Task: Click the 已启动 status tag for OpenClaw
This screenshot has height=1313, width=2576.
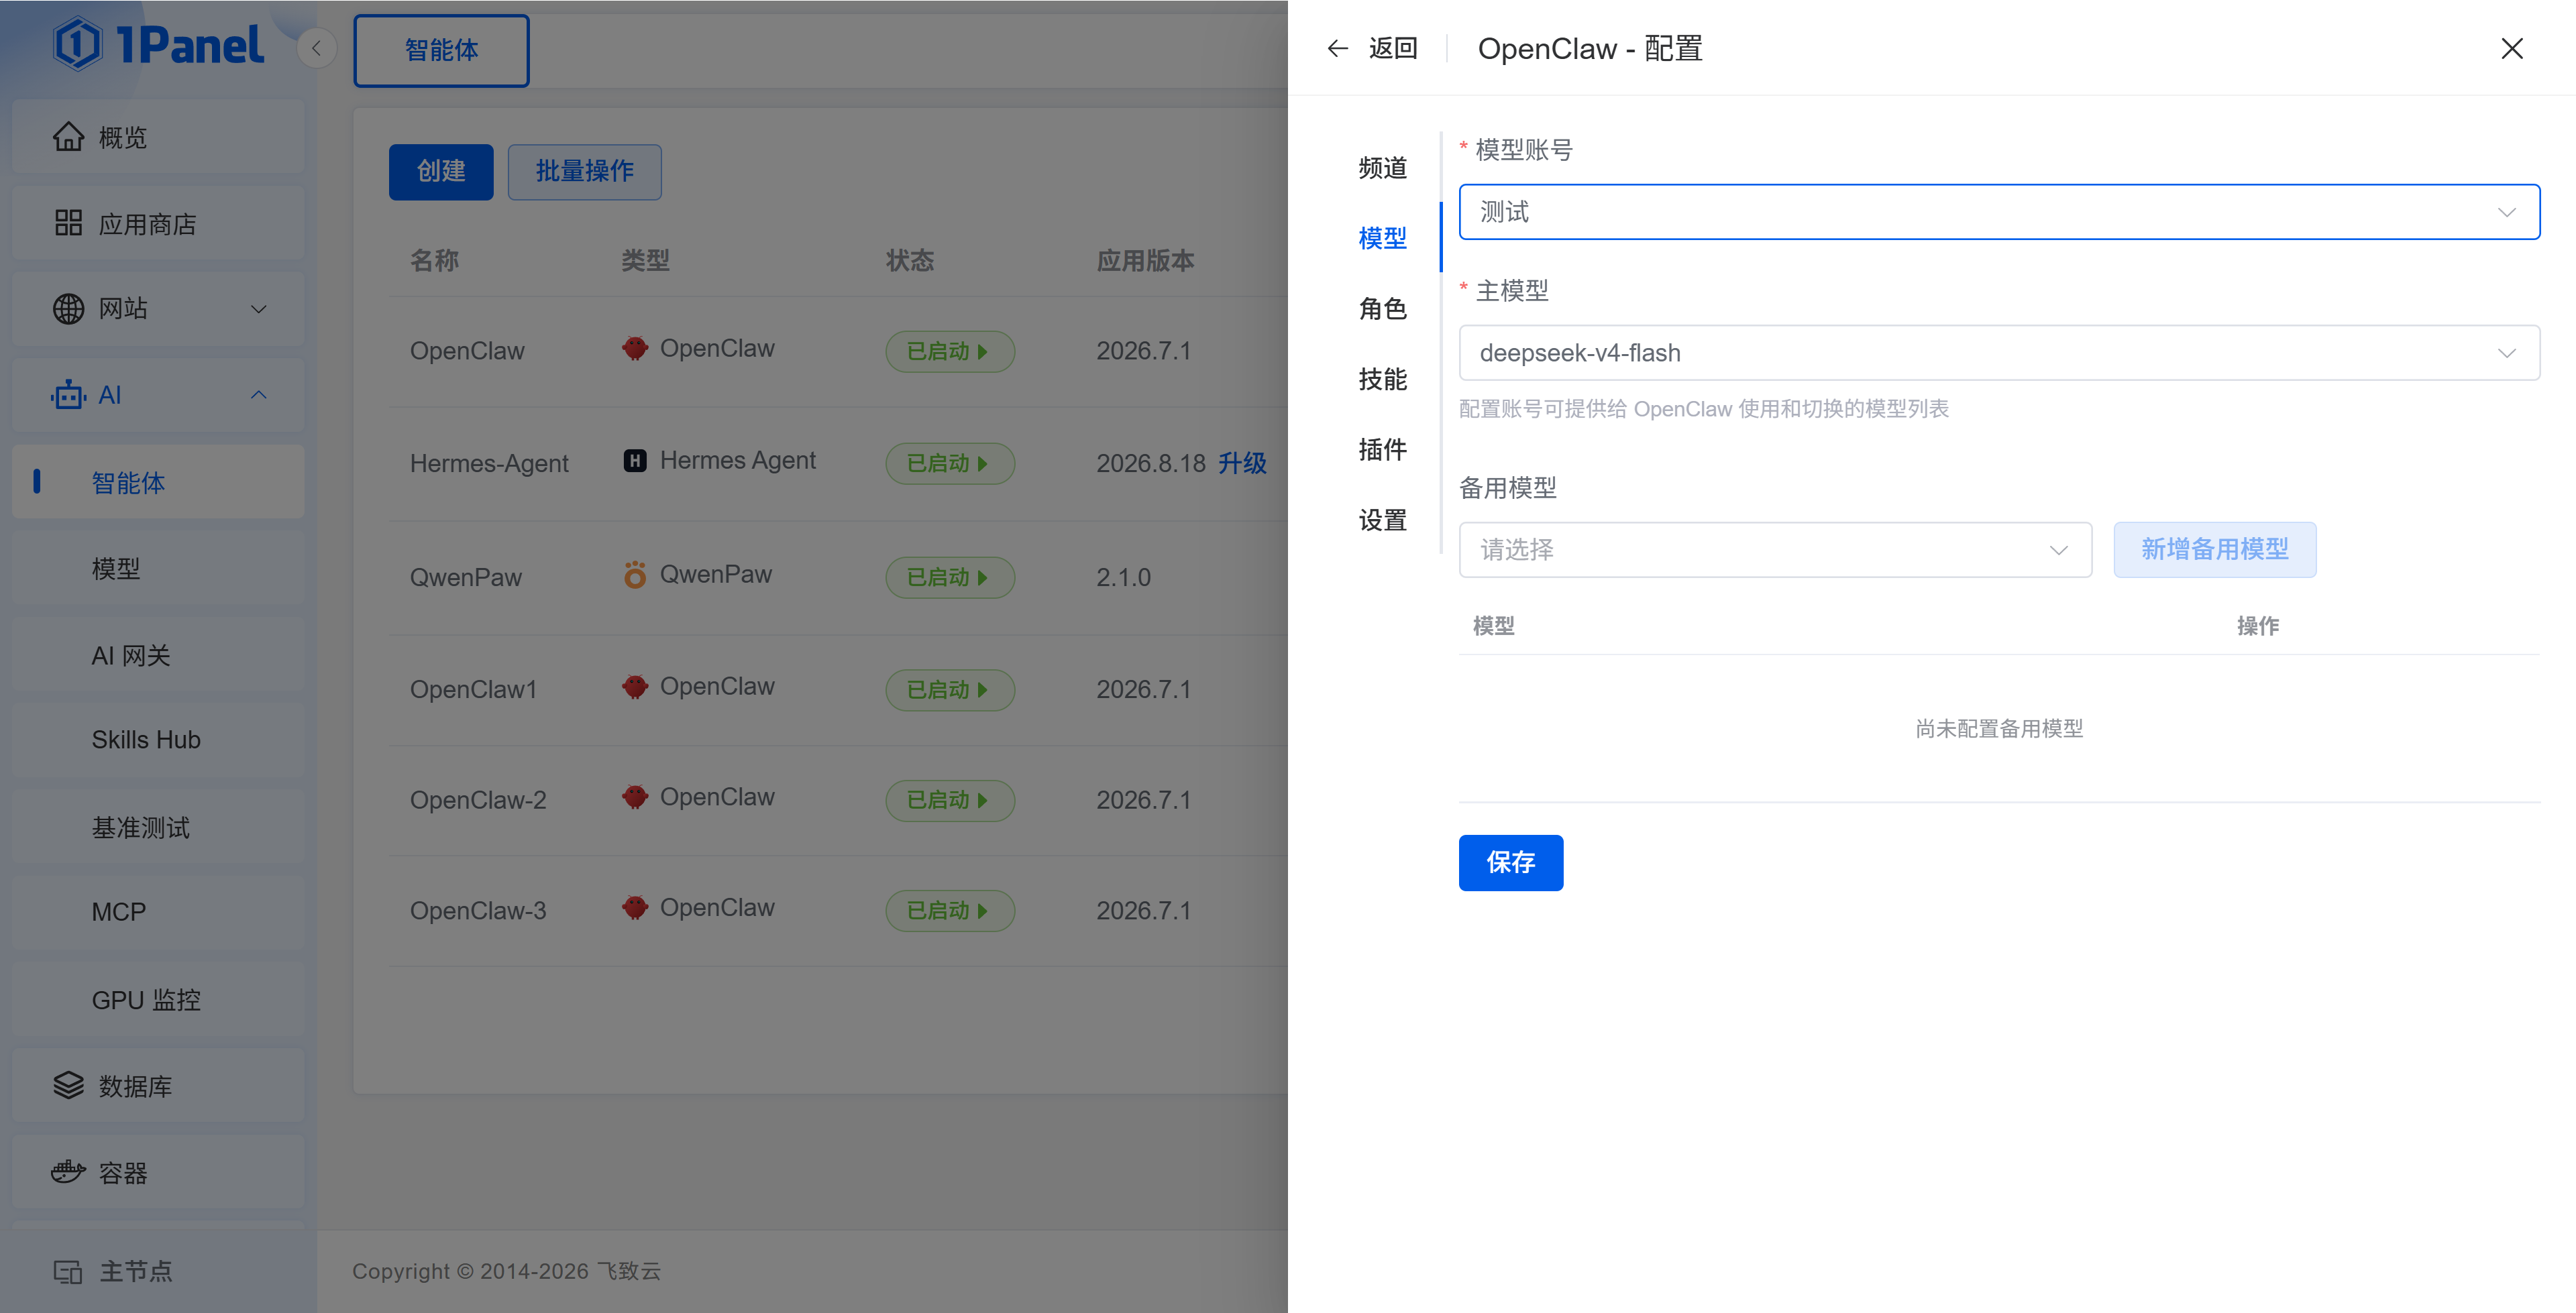Action: pyautogui.click(x=950, y=352)
